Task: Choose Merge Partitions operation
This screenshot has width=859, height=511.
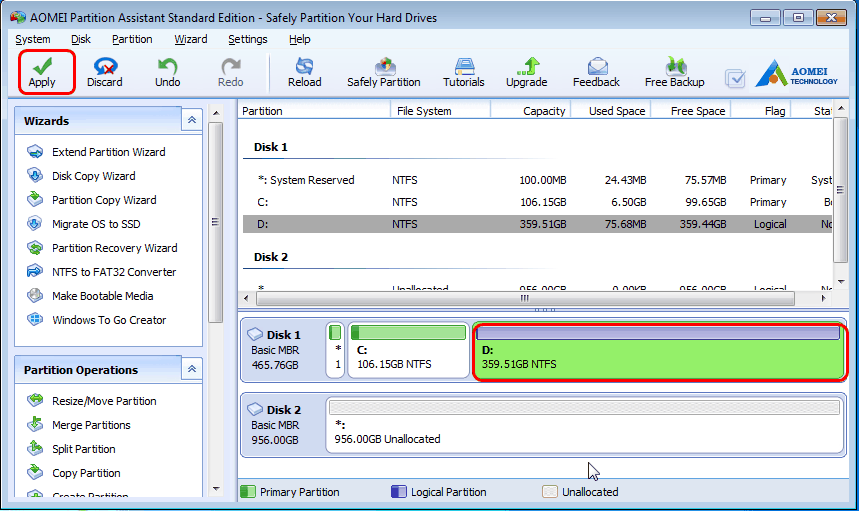Action: pyautogui.click(x=91, y=425)
